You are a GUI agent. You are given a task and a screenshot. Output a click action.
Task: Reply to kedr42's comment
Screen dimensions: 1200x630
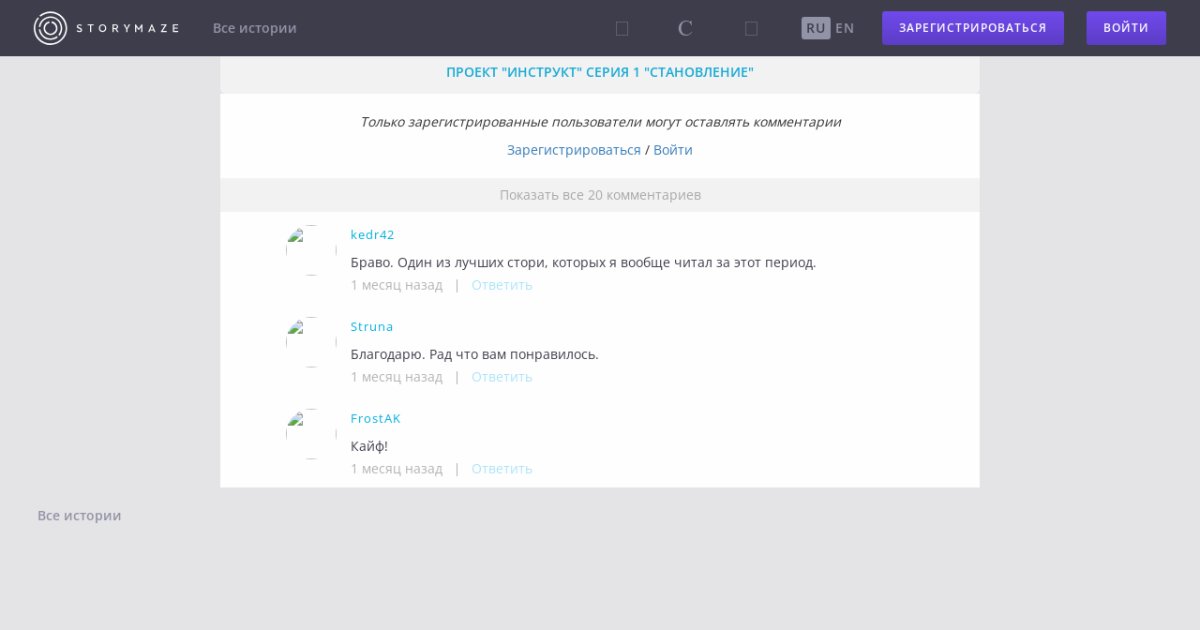(502, 285)
